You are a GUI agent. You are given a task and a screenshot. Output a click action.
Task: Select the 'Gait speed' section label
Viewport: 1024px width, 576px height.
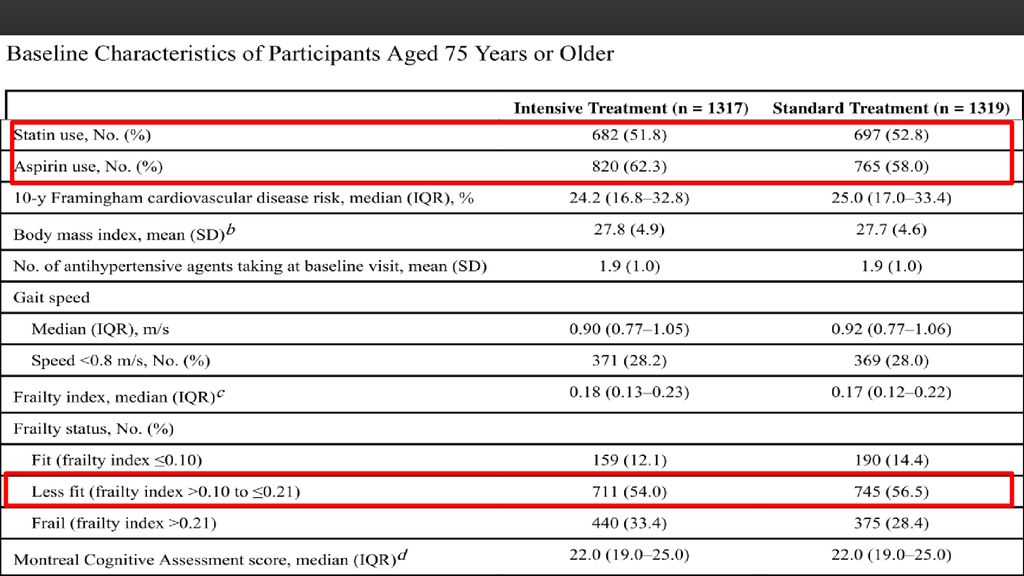(x=52, y=298)
